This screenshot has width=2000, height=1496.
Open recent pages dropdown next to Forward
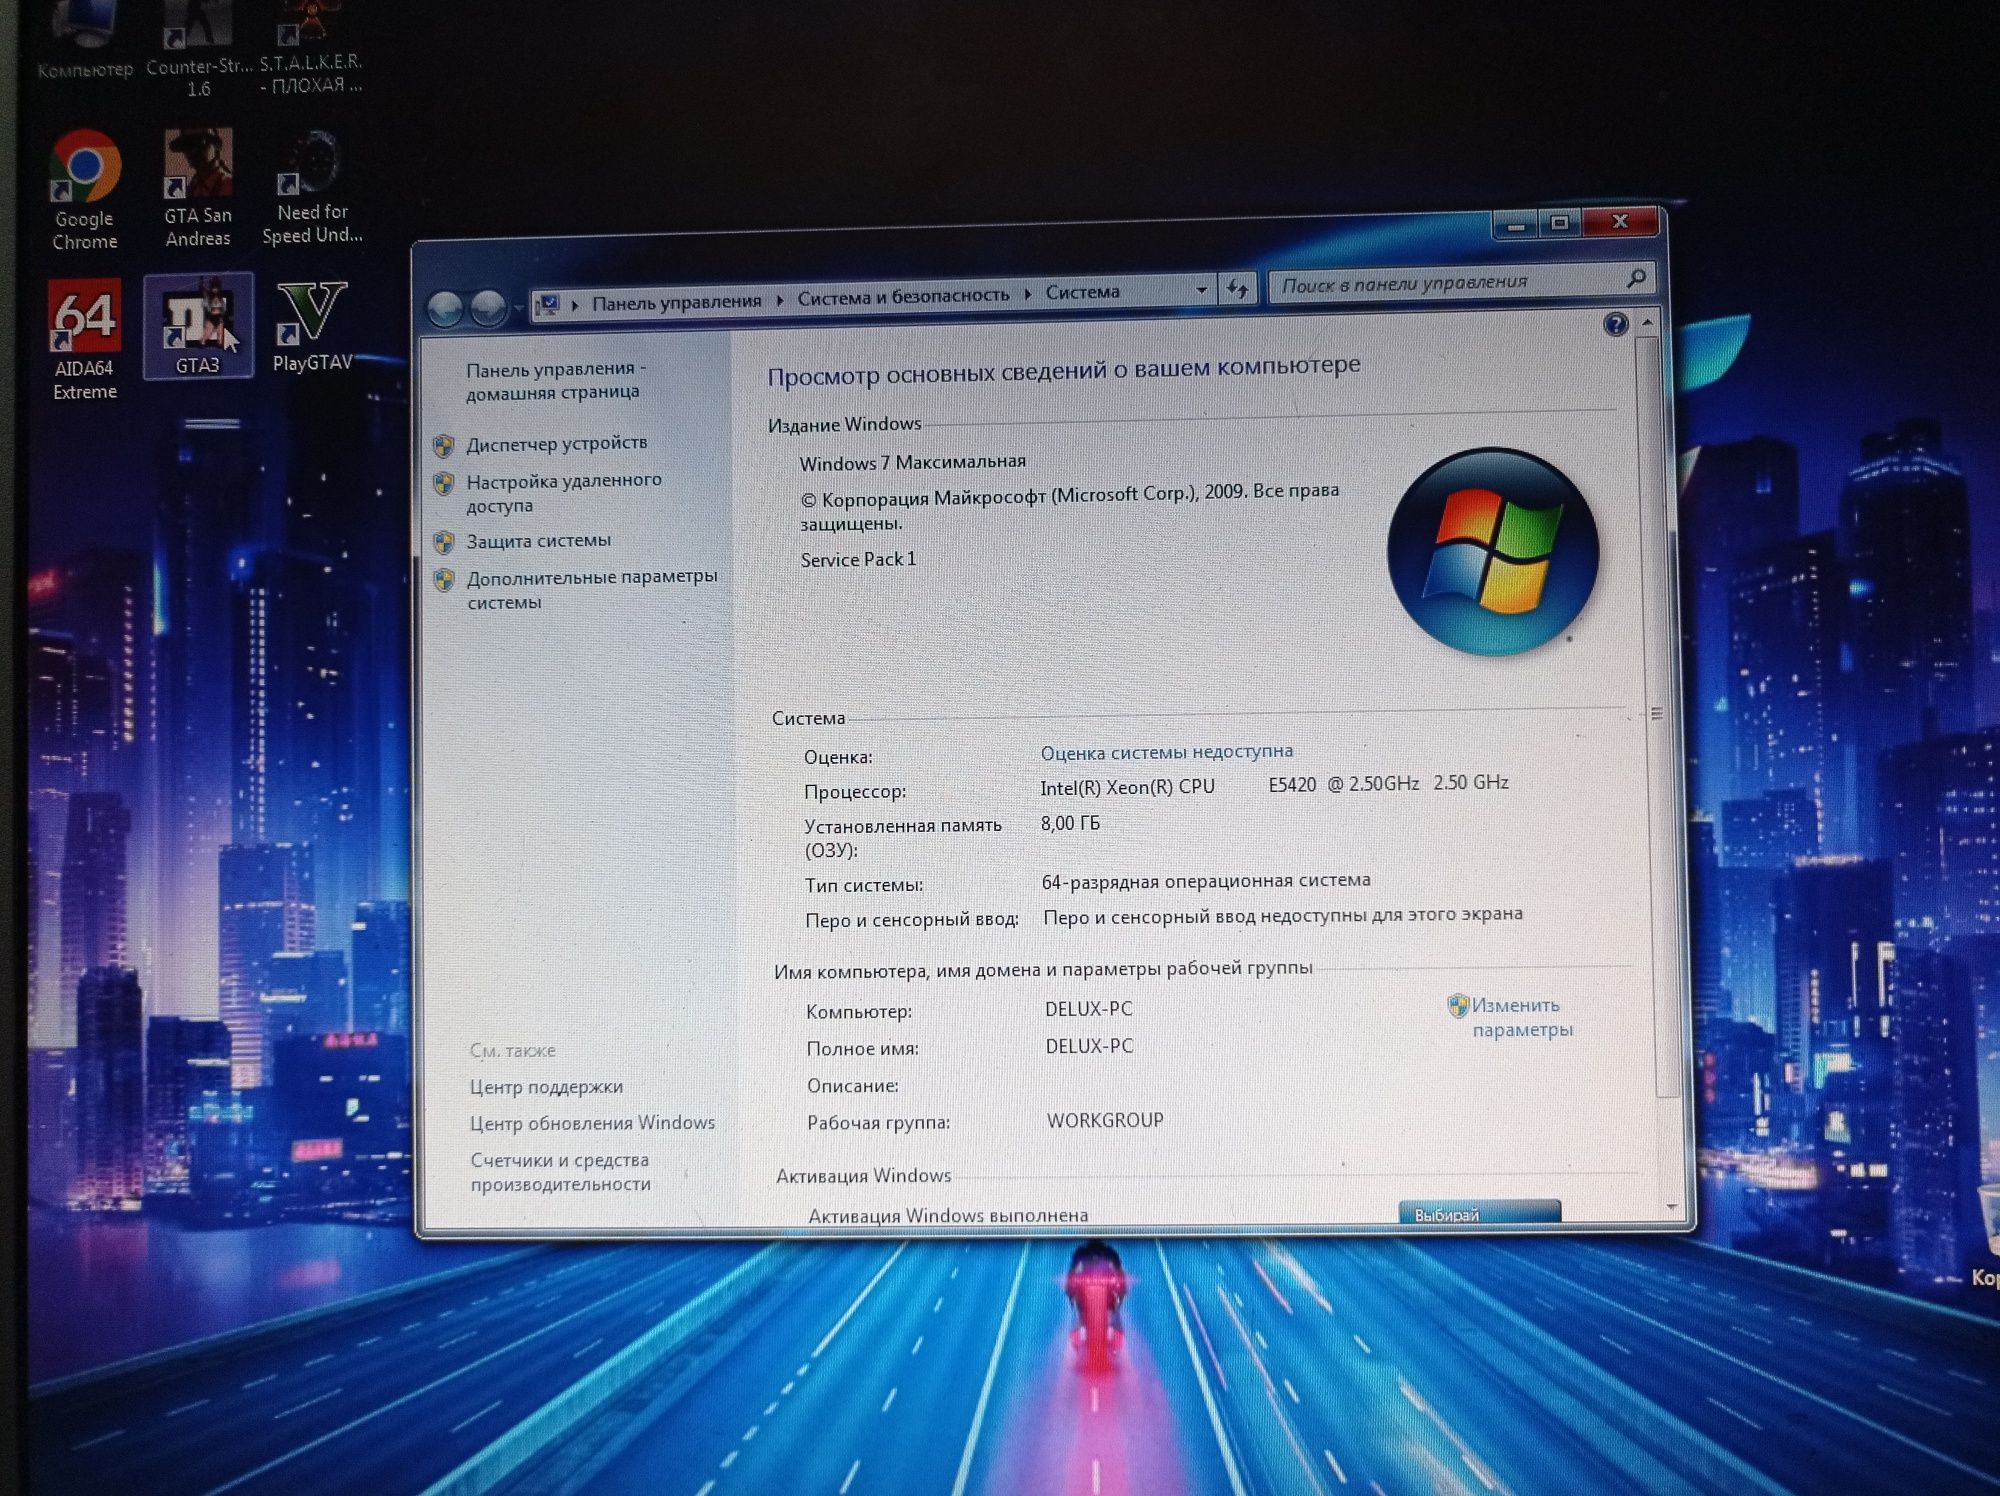[518, 307]
